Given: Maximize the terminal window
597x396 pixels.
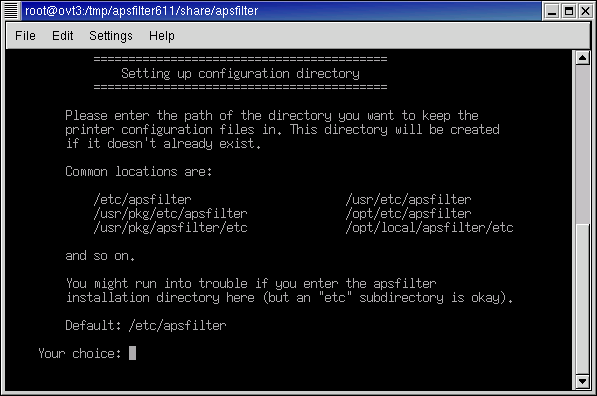Looking at the screenshot, I should [569, 11].
